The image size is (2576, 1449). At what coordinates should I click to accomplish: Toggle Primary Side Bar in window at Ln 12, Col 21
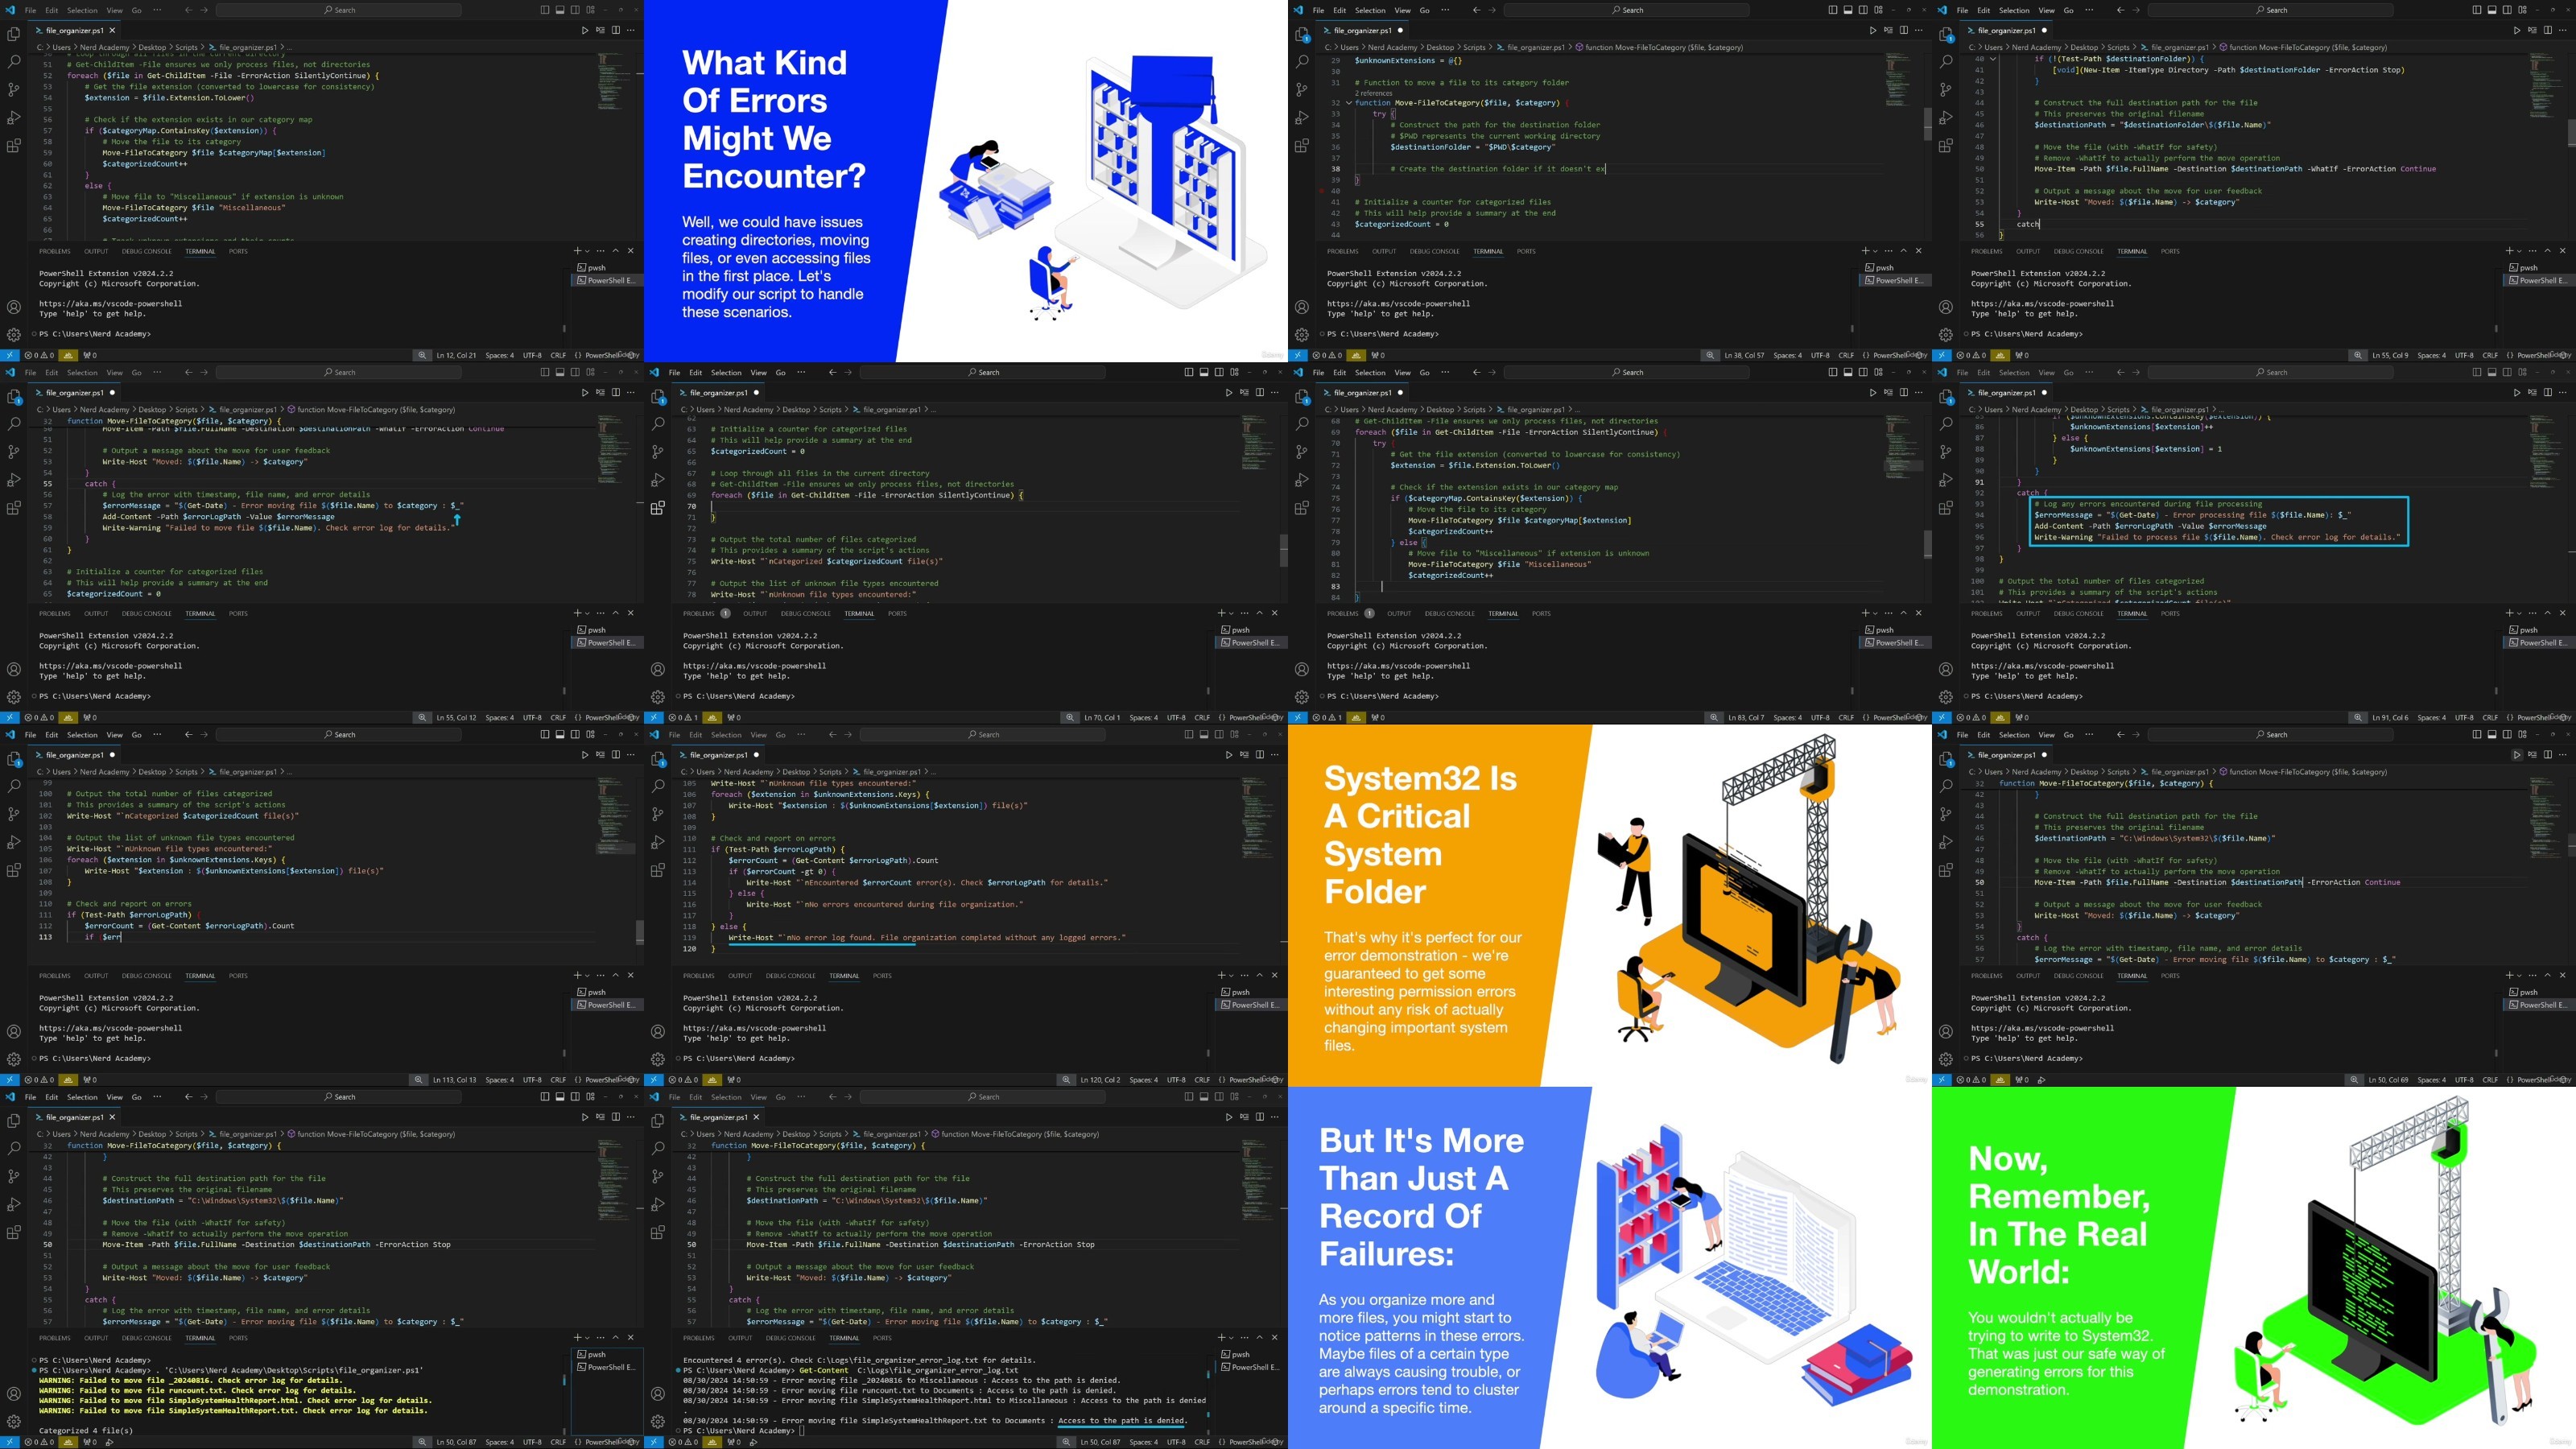(x=545, y=10)
